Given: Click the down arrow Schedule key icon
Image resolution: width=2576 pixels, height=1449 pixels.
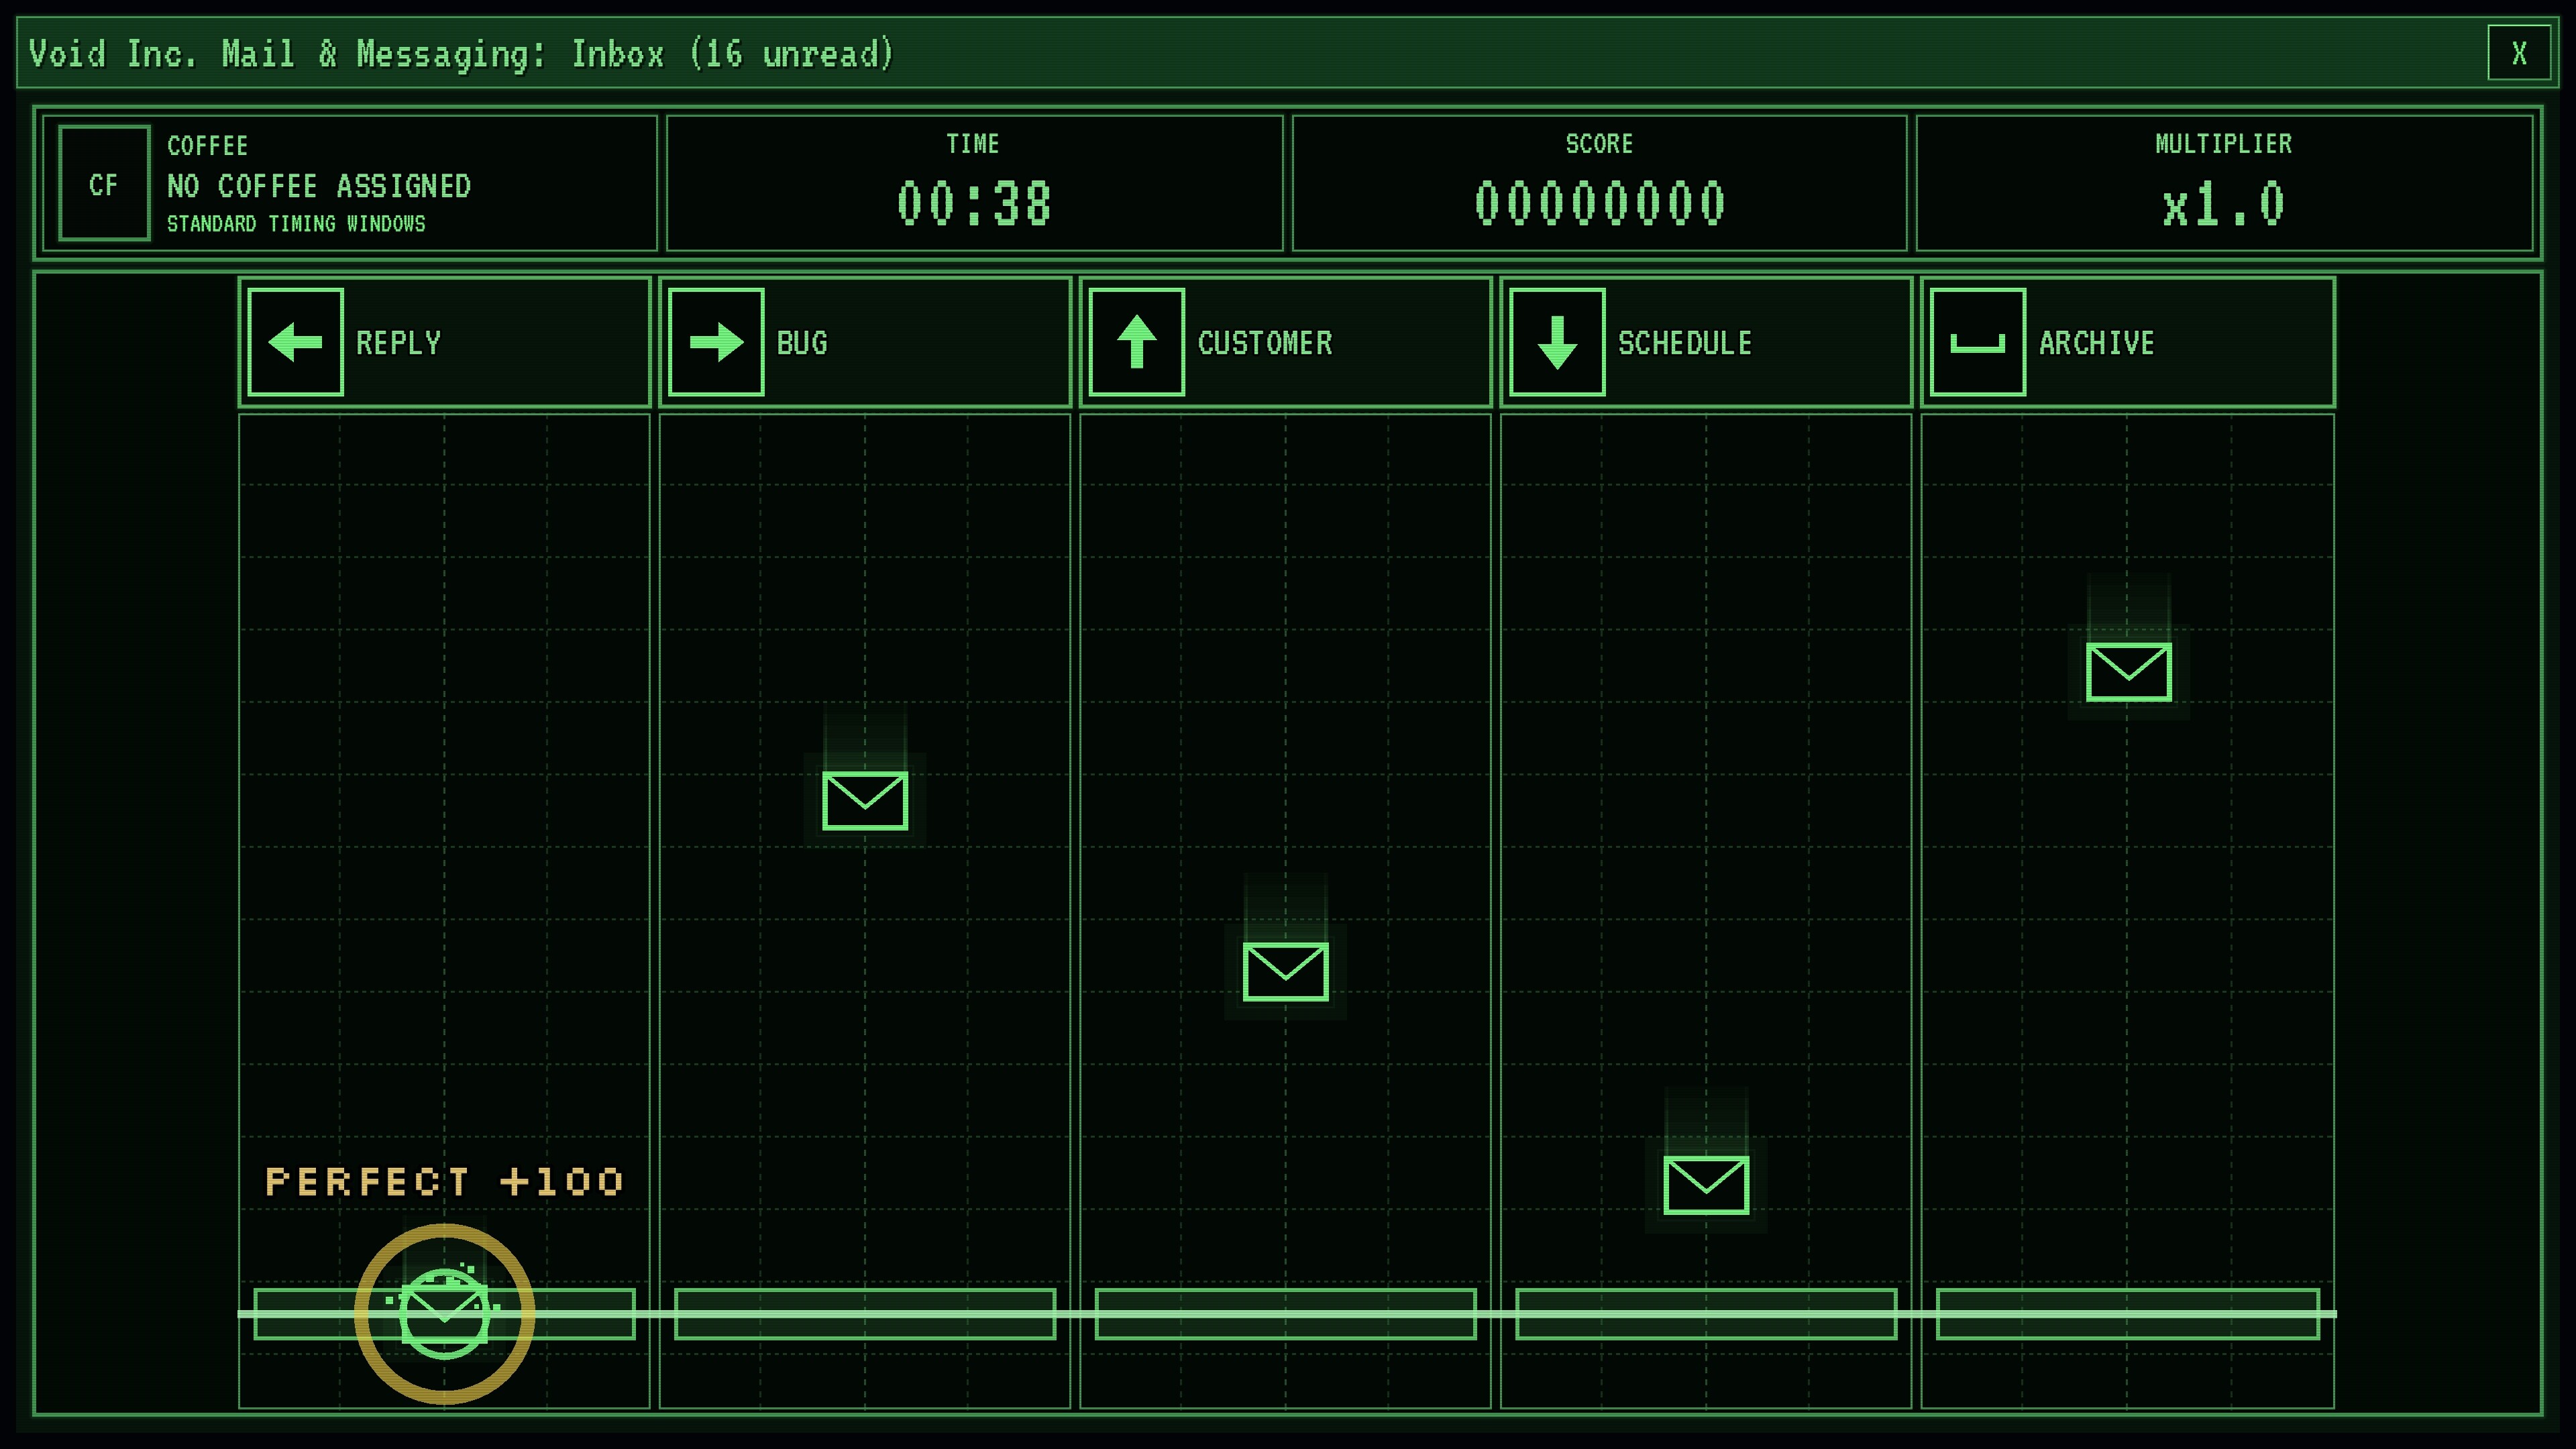Looking at the screenshot, I should click(1557, 342).
